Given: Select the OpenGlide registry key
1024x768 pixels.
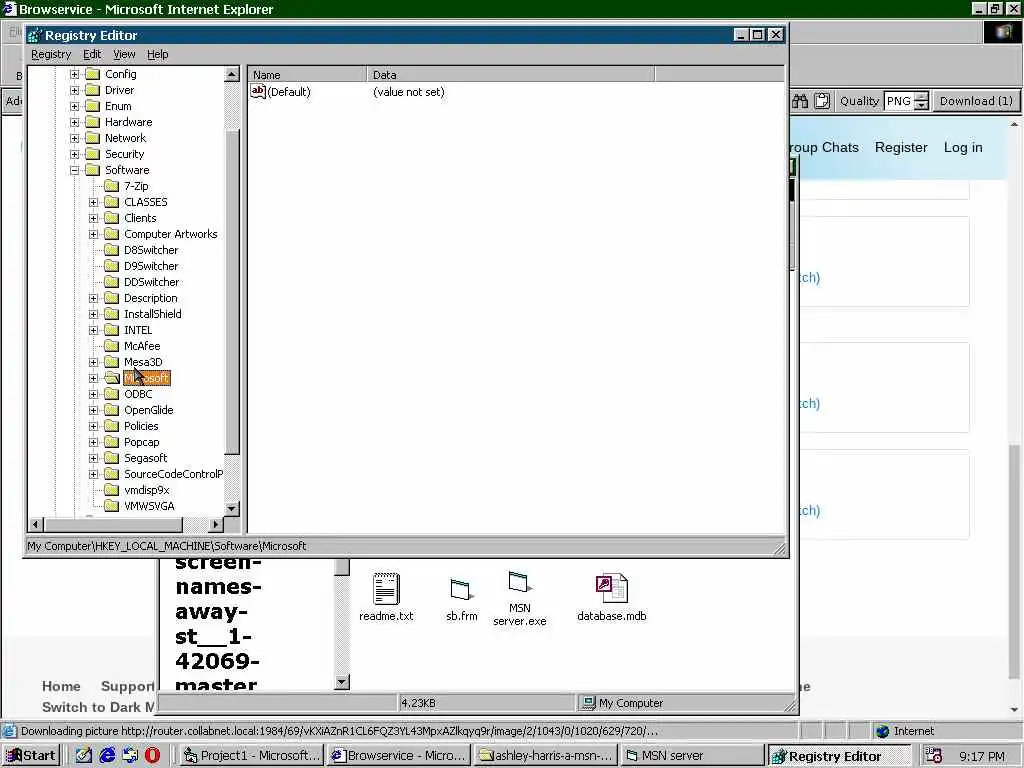Looking at the screenshot, I should tap(148, 410).
